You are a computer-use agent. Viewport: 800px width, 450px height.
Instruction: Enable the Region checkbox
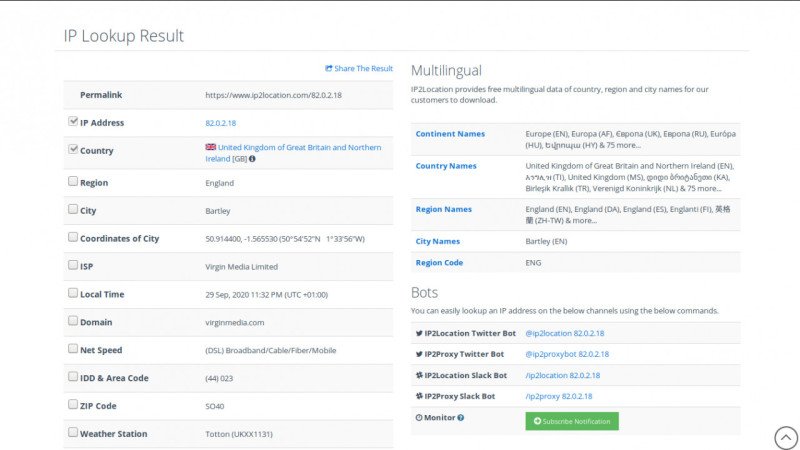(73, 182)
